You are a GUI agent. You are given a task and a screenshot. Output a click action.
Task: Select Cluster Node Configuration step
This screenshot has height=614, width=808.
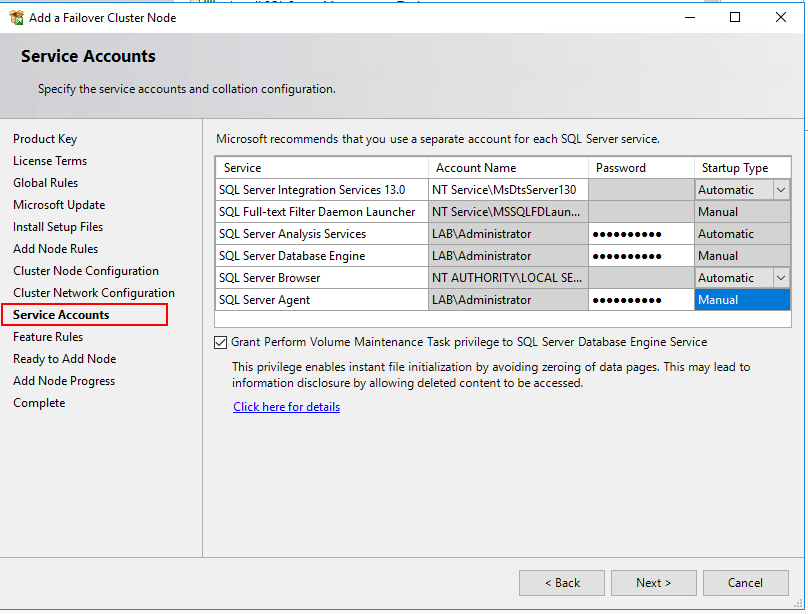(x=86, y=271)
